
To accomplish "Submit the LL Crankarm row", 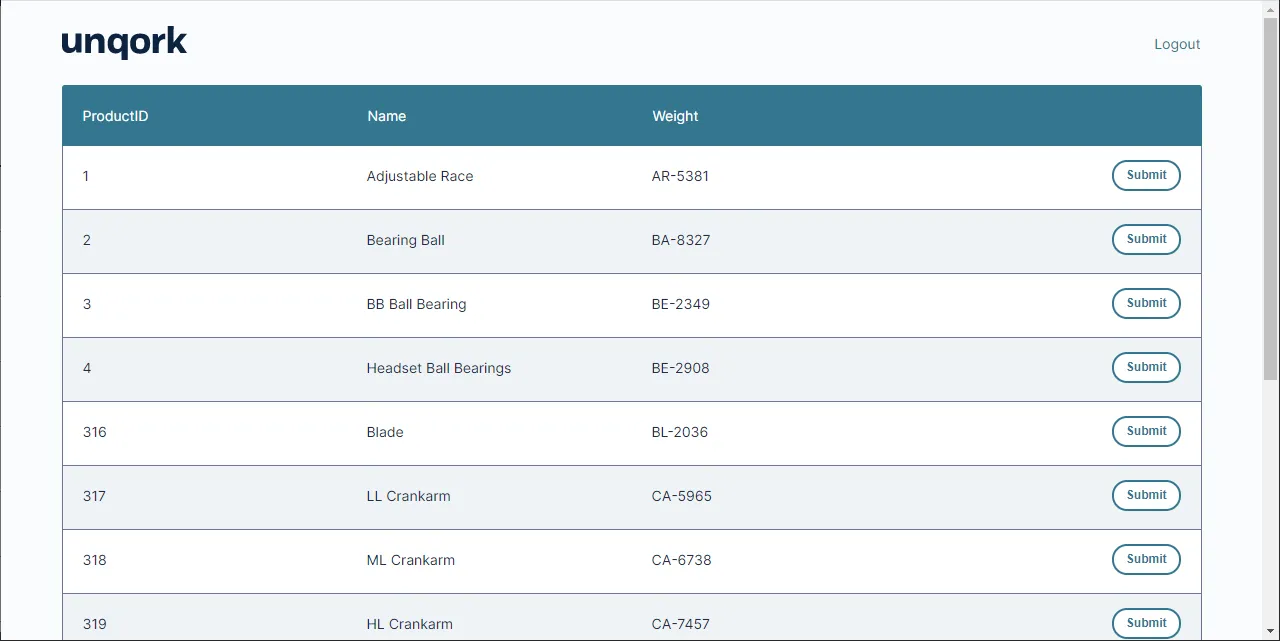I will pyautogui.click(x=1145, y=495).
